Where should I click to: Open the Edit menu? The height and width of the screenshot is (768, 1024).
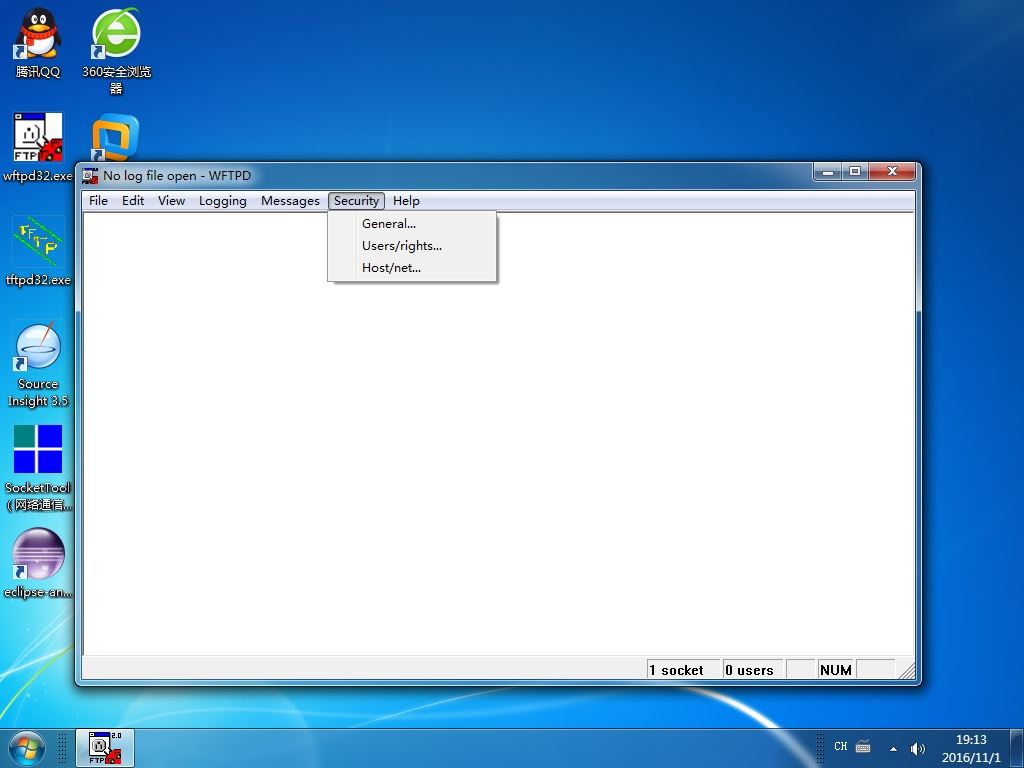pos(133,200)
